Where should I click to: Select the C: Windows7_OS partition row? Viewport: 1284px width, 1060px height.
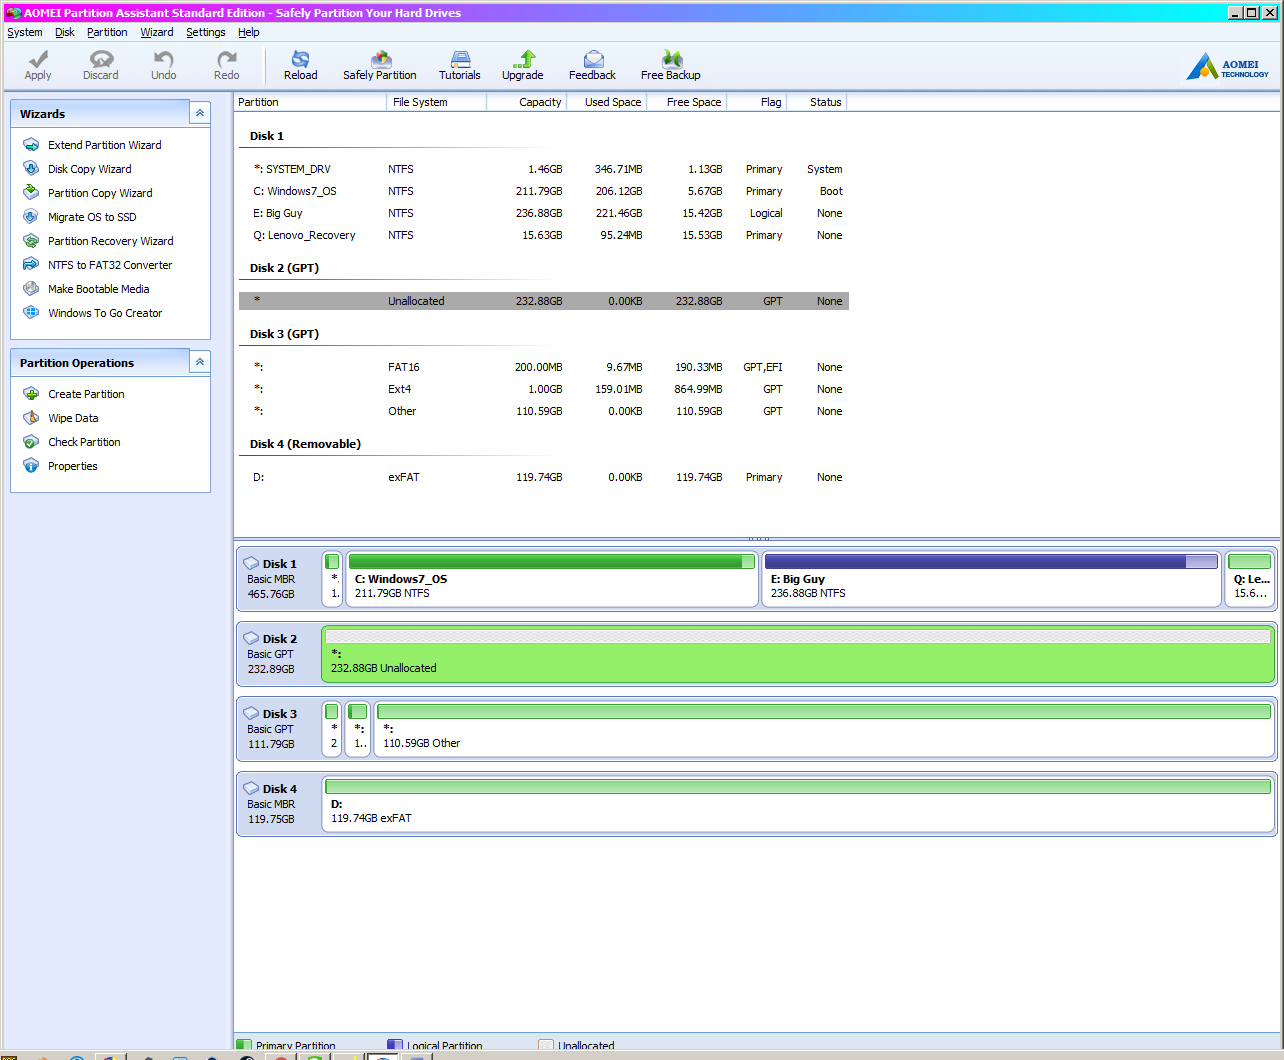pos(302,191)
